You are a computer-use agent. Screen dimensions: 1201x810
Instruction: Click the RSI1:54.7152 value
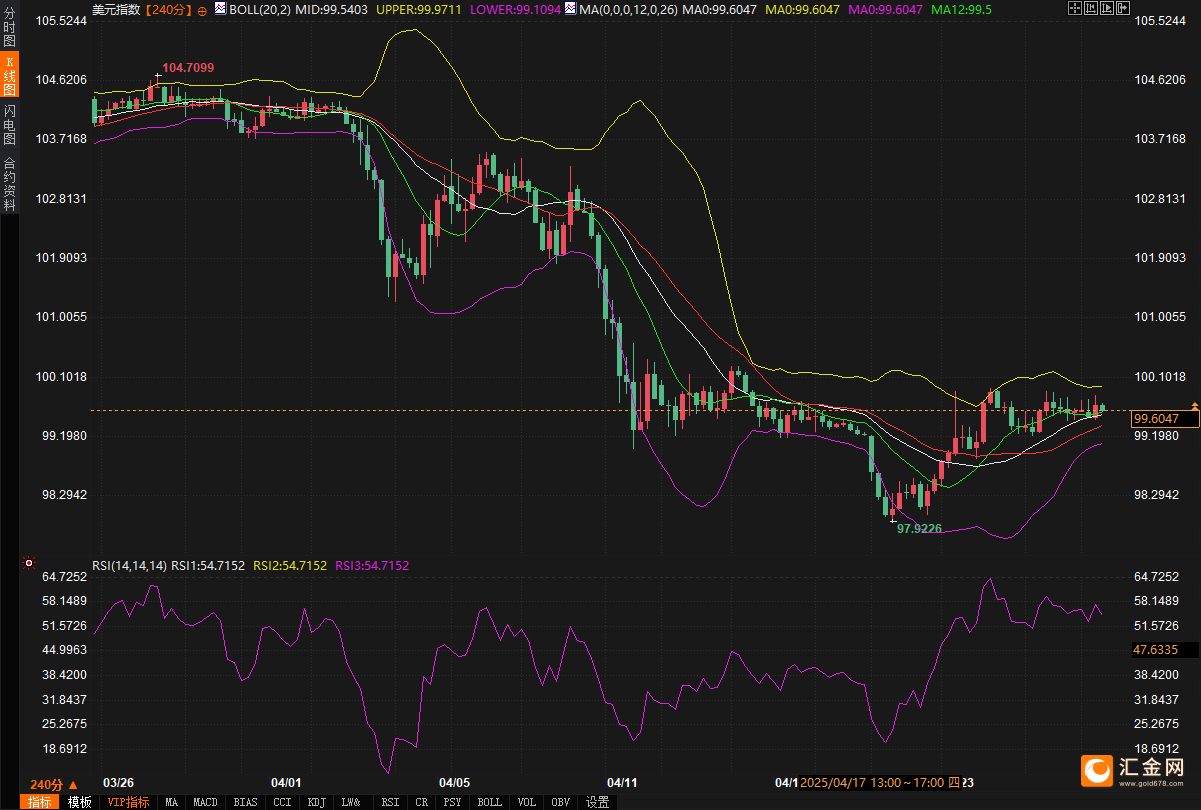pos(208,565)
